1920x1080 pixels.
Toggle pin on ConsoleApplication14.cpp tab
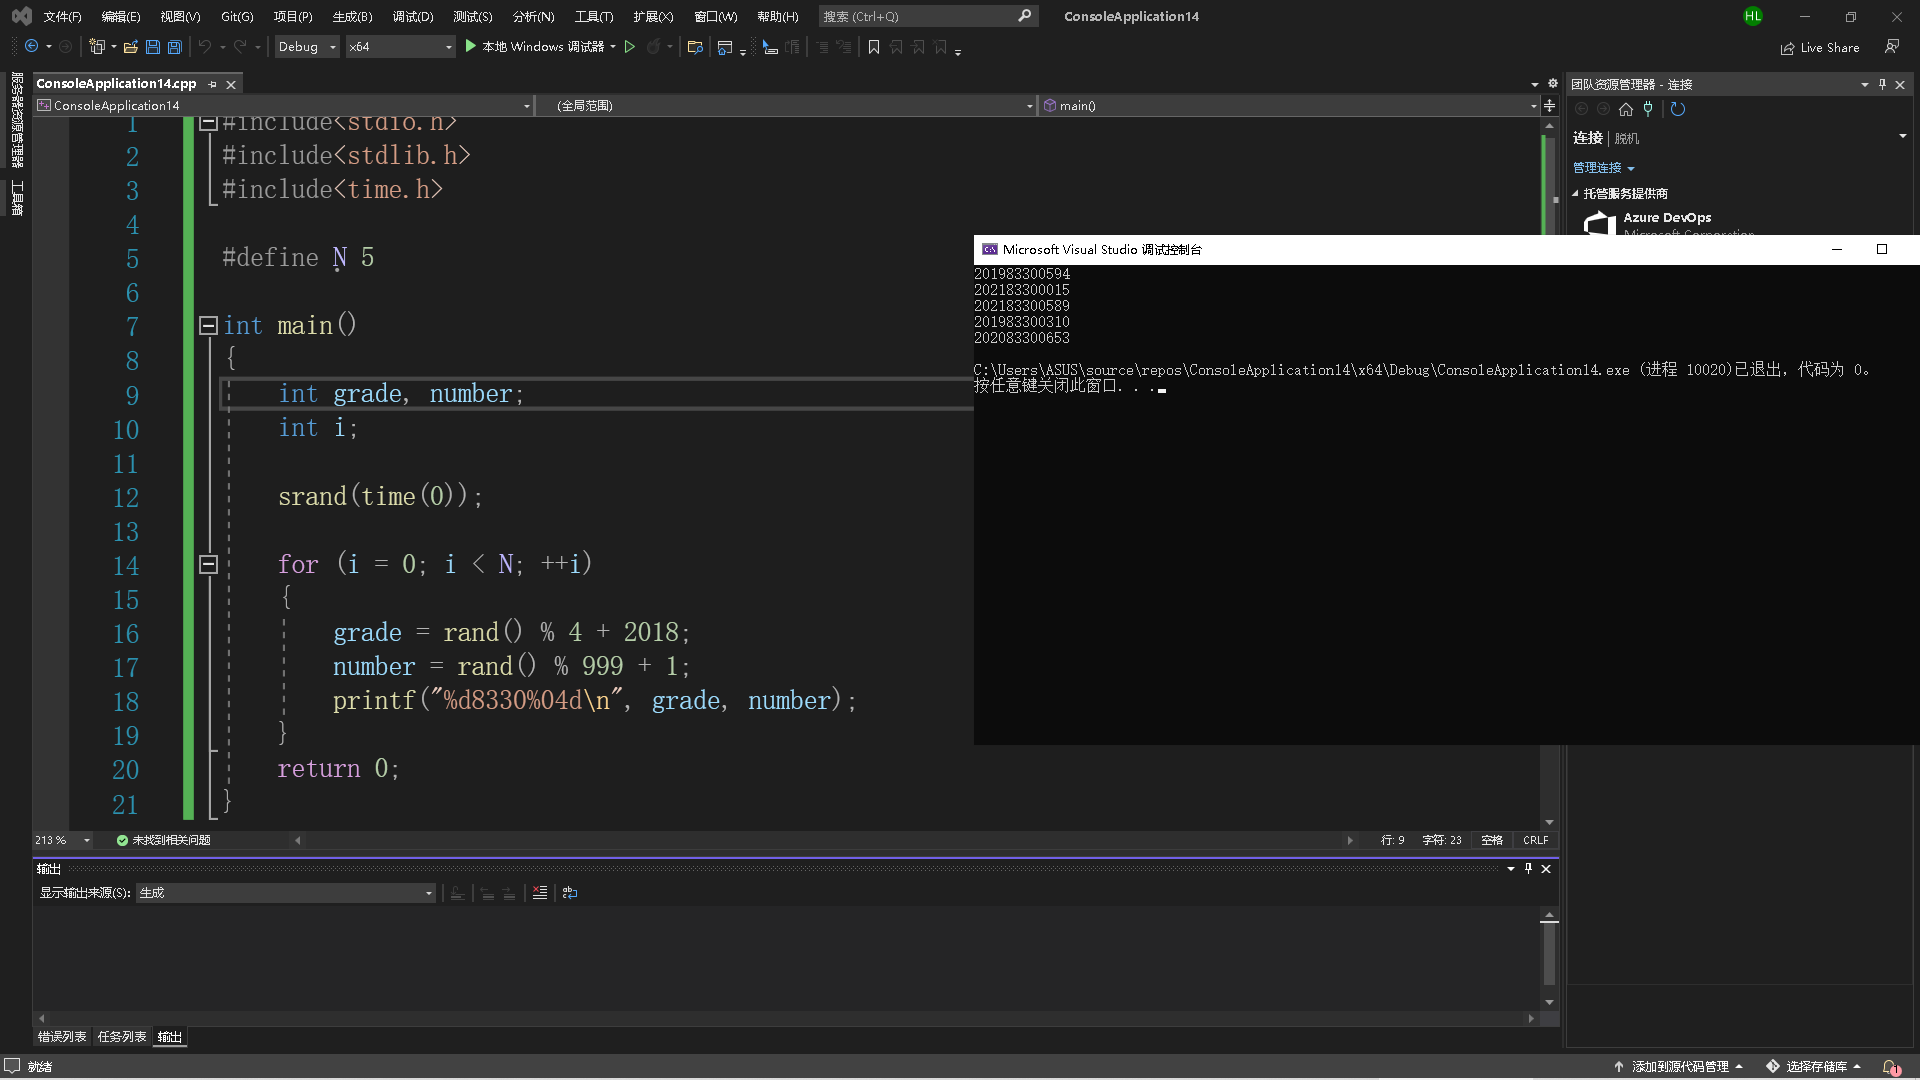click(x=212, y=85)
